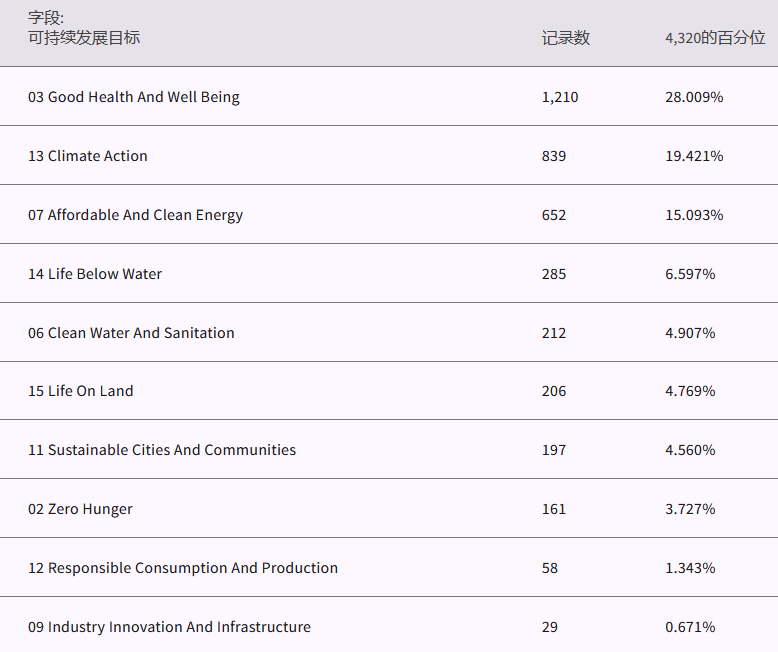
Task: Click the 4,320的百分位 column header
Action: pyautogui.click(x=714, y=38)
